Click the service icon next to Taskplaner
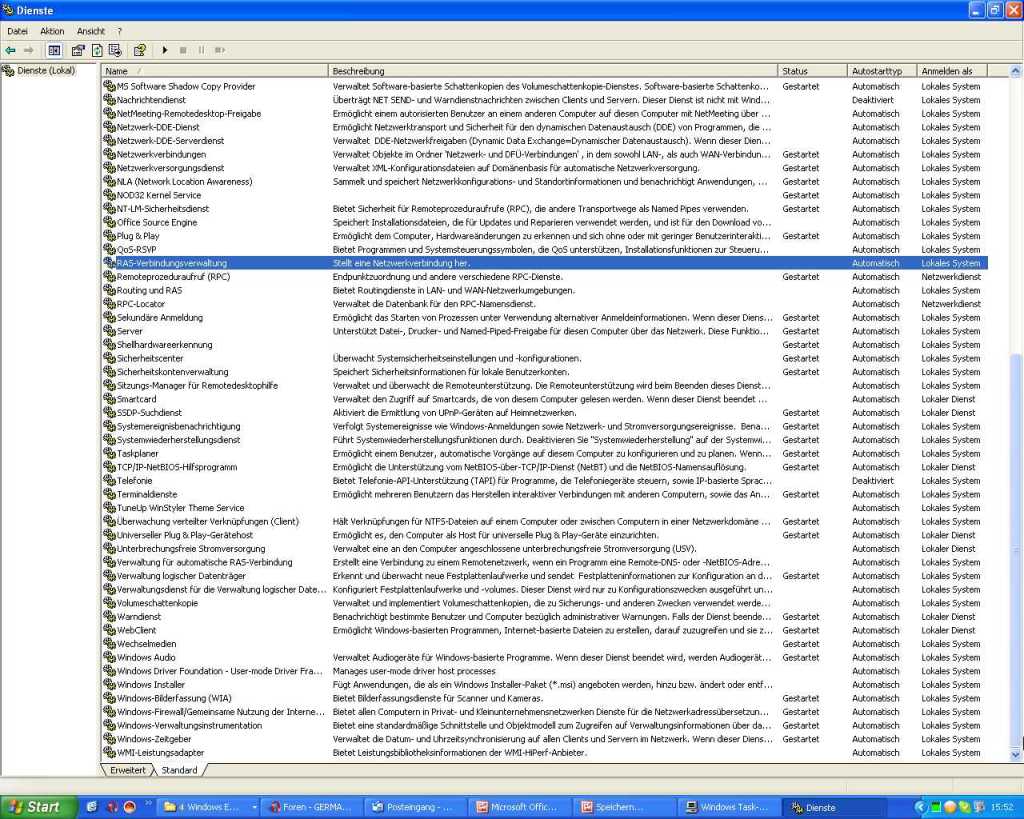The image size is (1024, 819). (x=109, y=453)
